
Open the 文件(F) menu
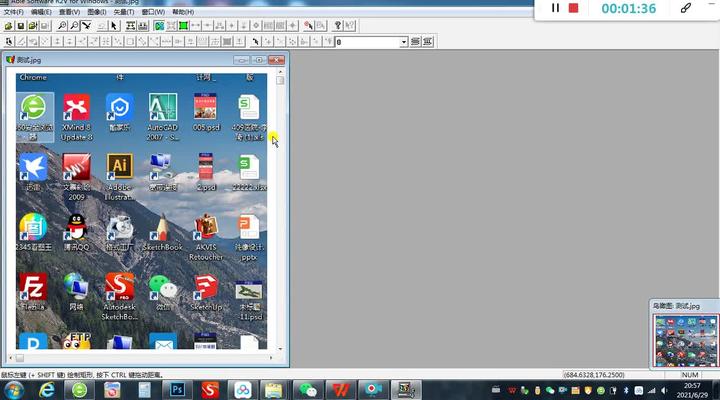click(x=13, y=12)
